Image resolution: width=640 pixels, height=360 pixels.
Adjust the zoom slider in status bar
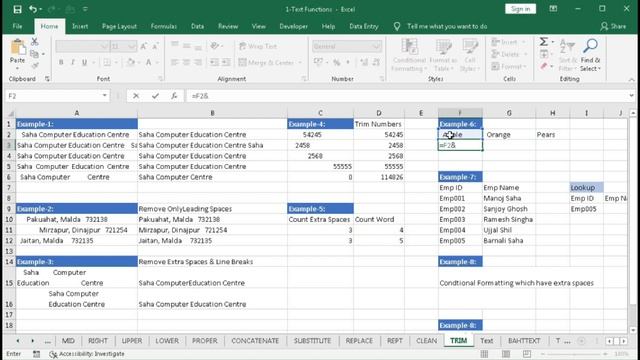[573, 354]
